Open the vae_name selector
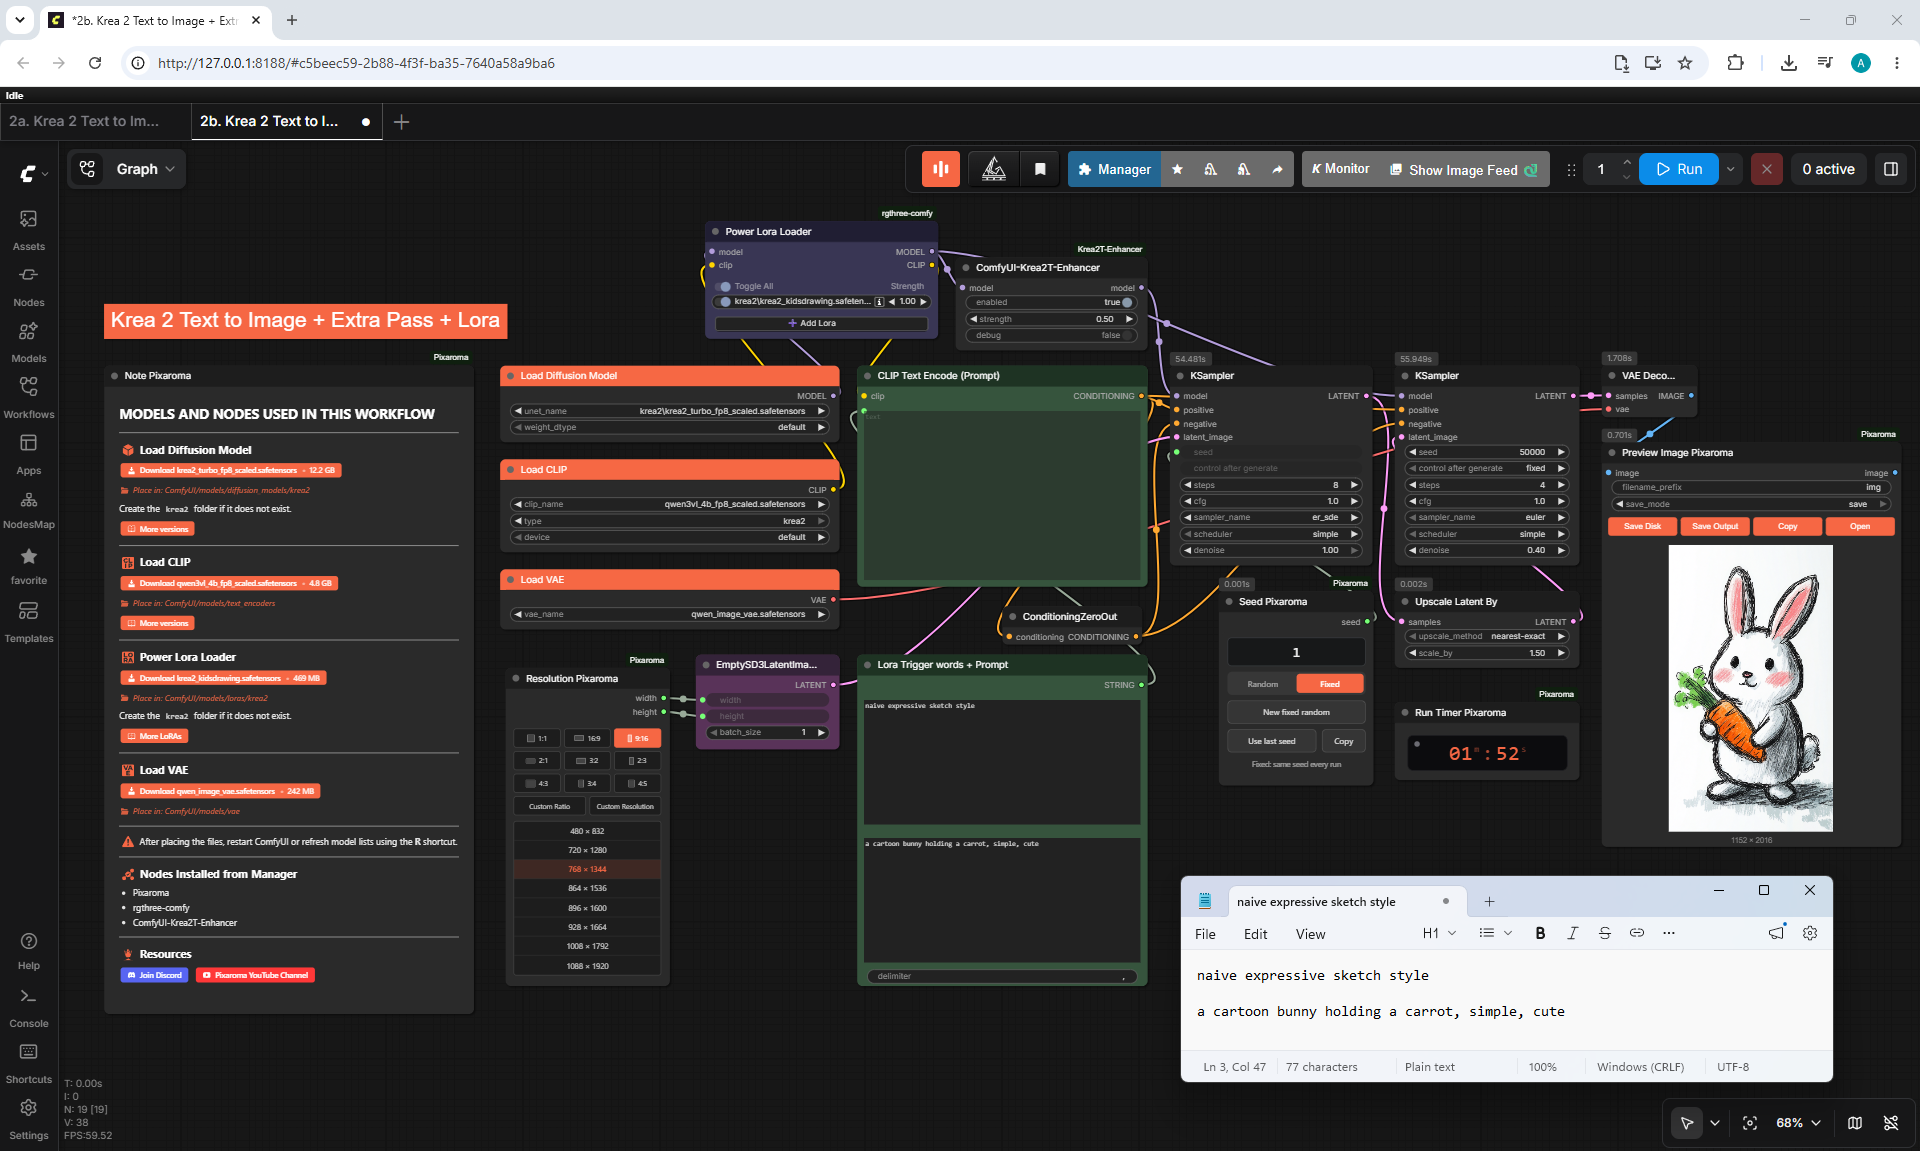This screenshot has width=1920, height=1151. tap(669, 614)
